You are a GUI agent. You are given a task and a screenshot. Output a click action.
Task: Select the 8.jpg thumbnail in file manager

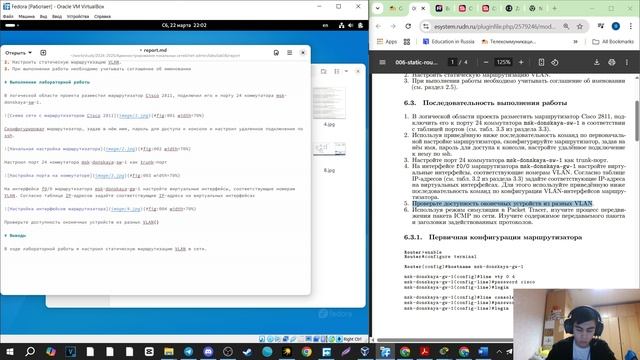(x=329, y=149)
